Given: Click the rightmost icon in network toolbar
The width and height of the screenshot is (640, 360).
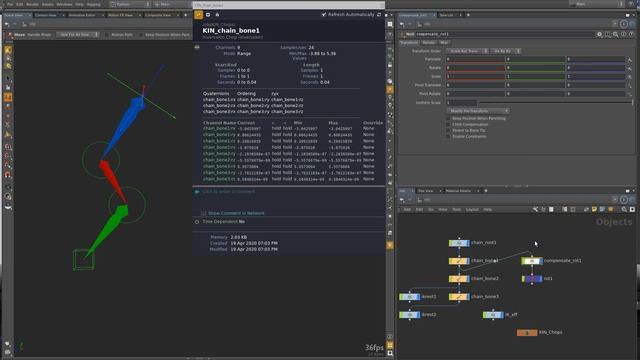Looking at the screenshot, I should coord(632,209).
